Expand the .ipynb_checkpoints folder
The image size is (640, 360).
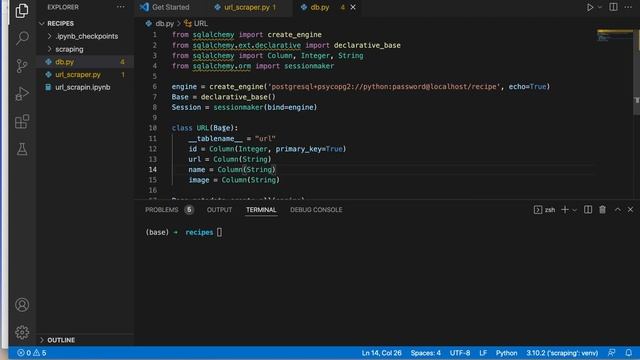tap(86, 36)
